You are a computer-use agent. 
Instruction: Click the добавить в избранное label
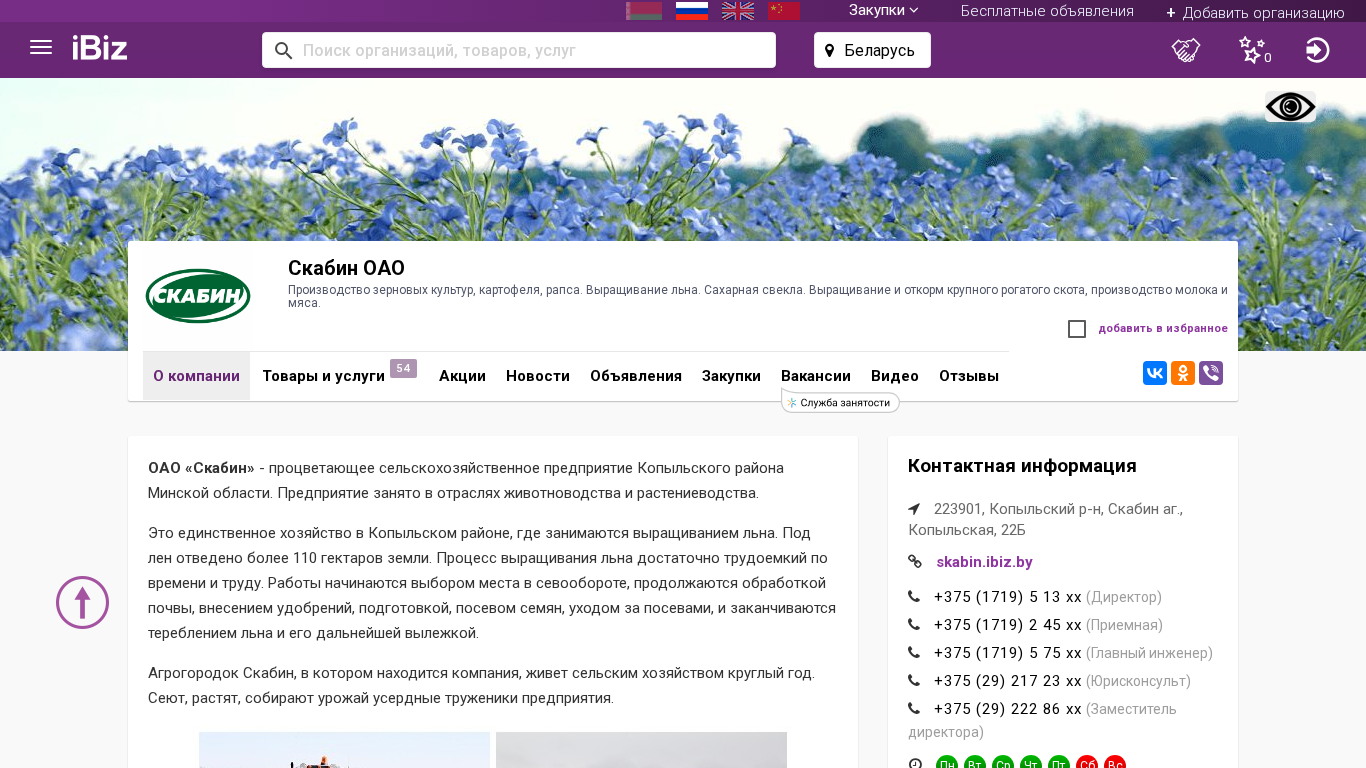pos(1163,329)
